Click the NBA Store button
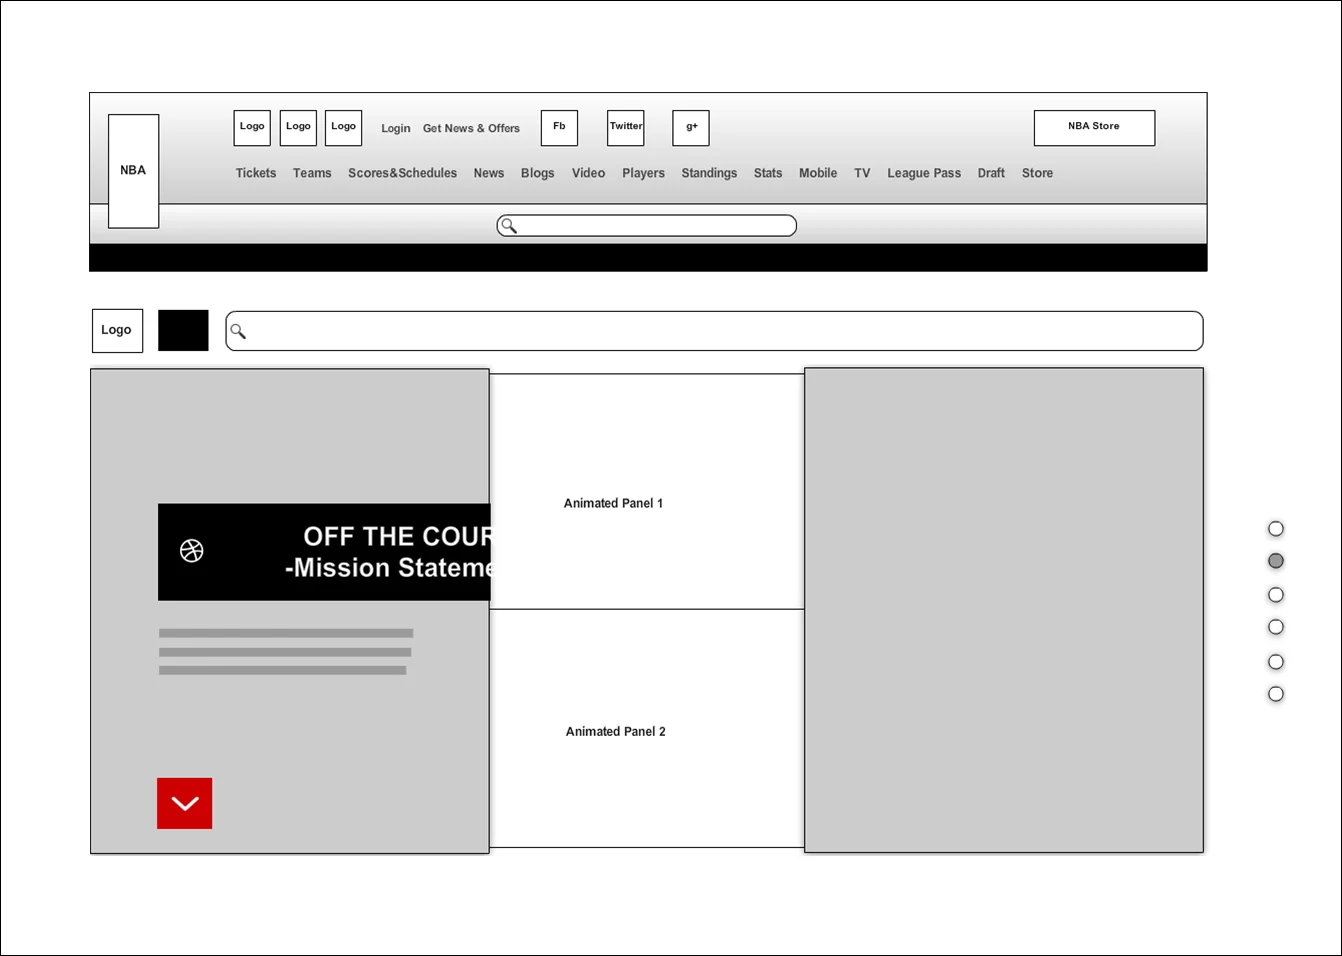 coord(1093,127)
